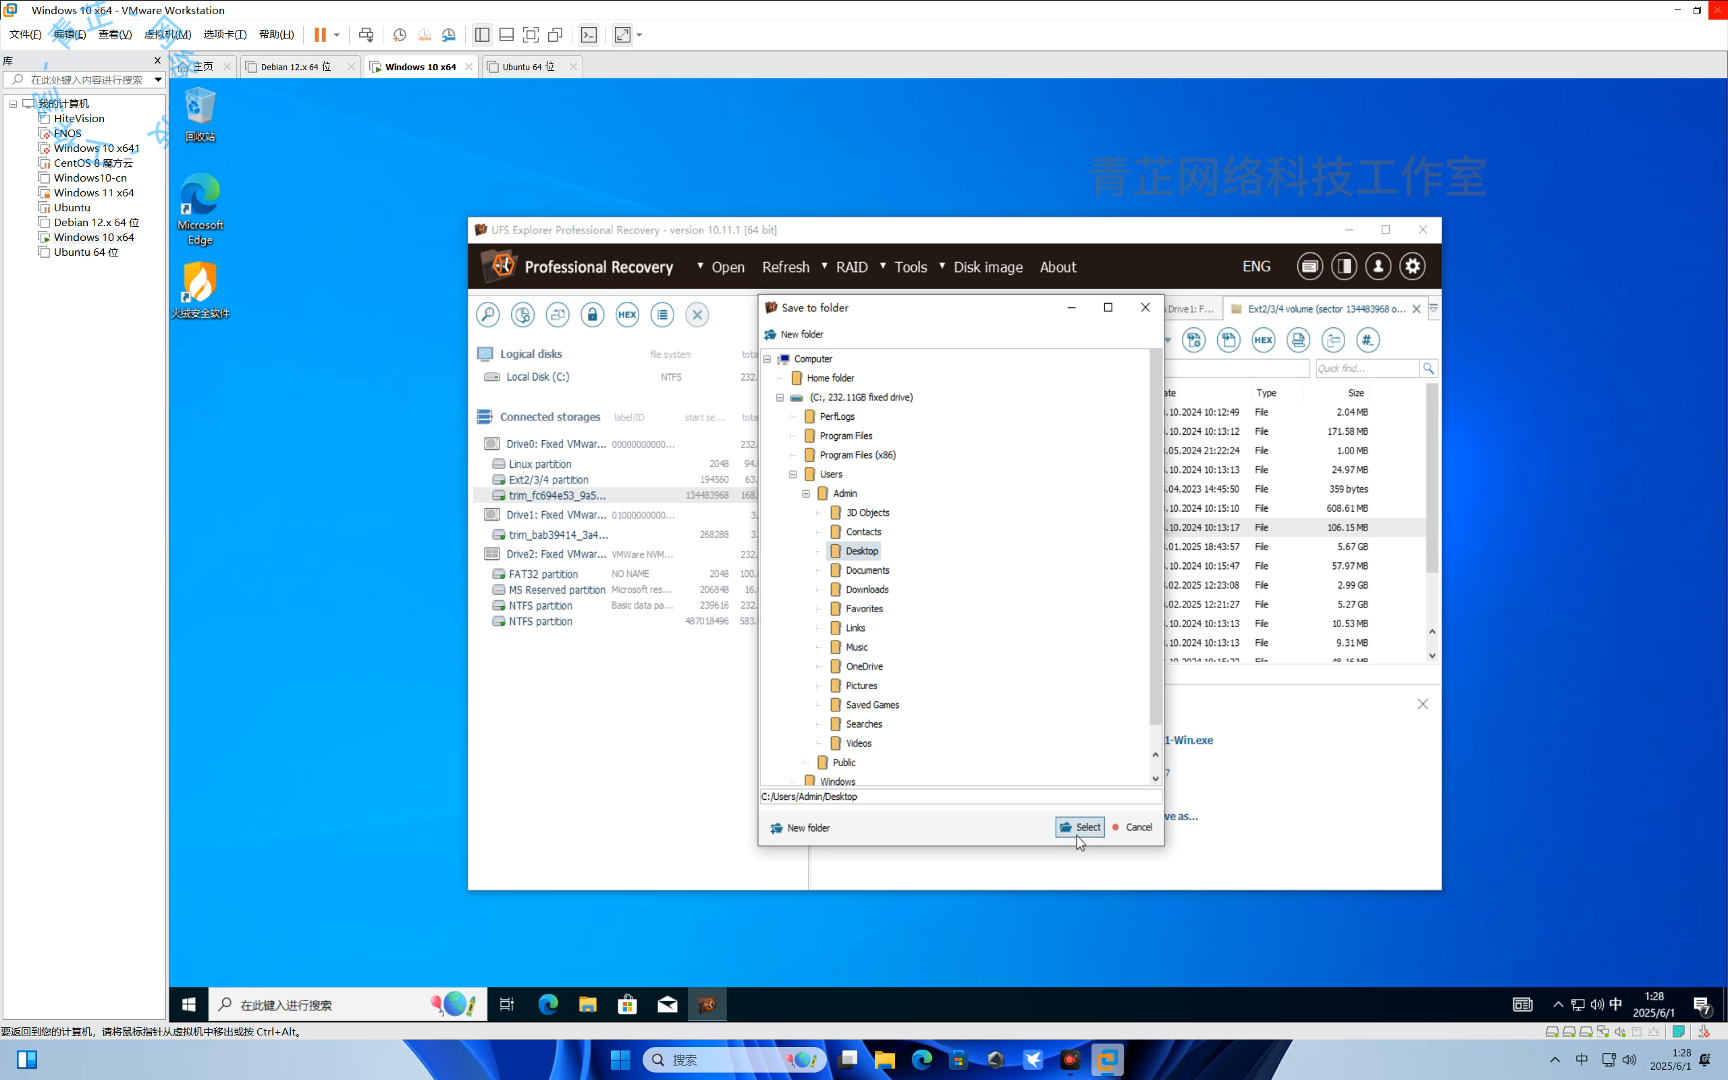Click the VMware snapshot clock icon
The image size is (1728, 1080).
click(x=399, y=35)
